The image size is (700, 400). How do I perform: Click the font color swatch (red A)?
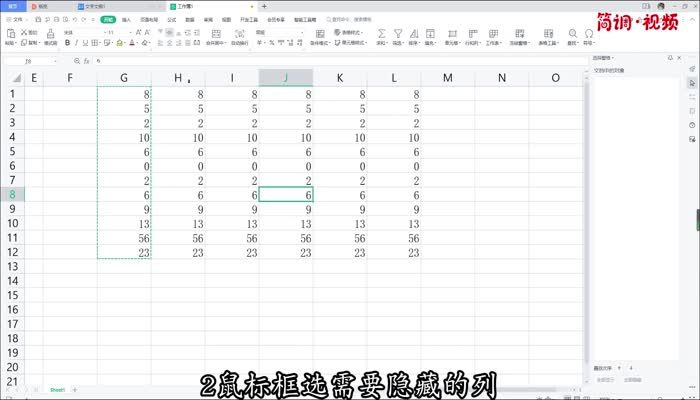click(x=131, y=44)
